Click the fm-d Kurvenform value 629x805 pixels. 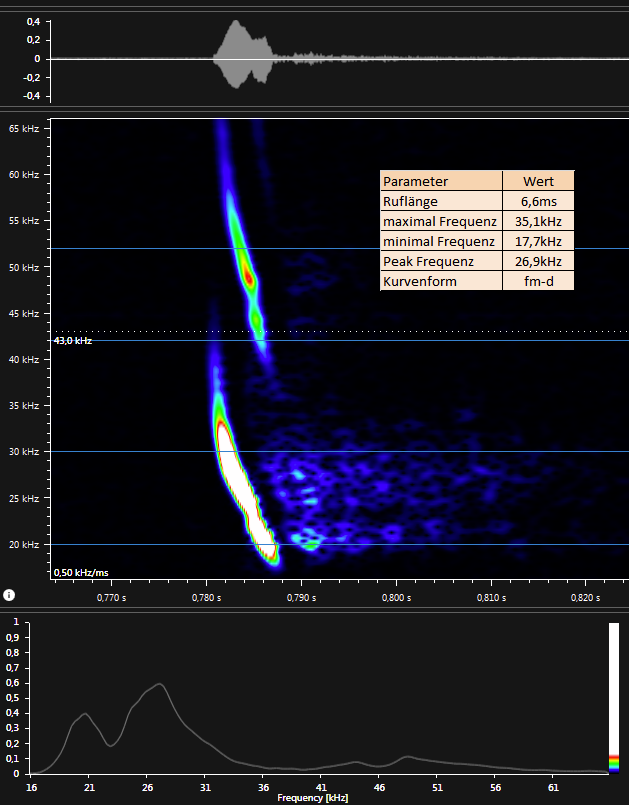coord(538,281)
